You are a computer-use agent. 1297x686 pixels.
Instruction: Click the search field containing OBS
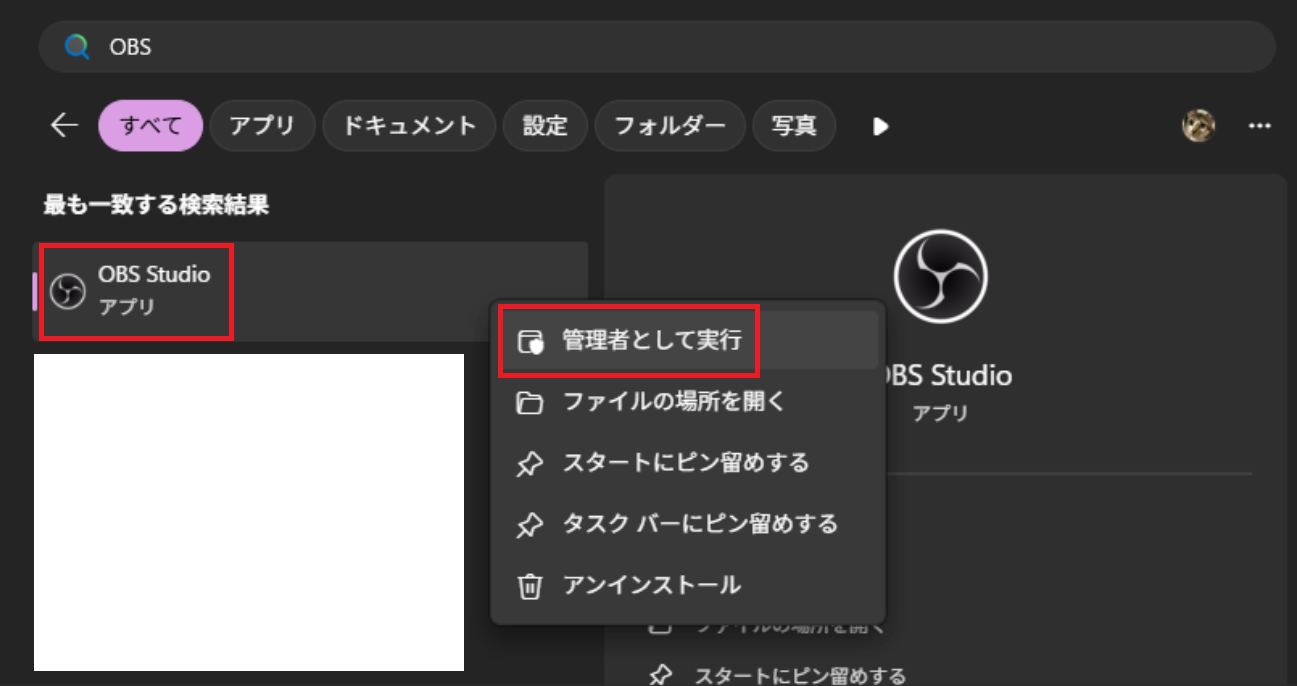(650, 46)
